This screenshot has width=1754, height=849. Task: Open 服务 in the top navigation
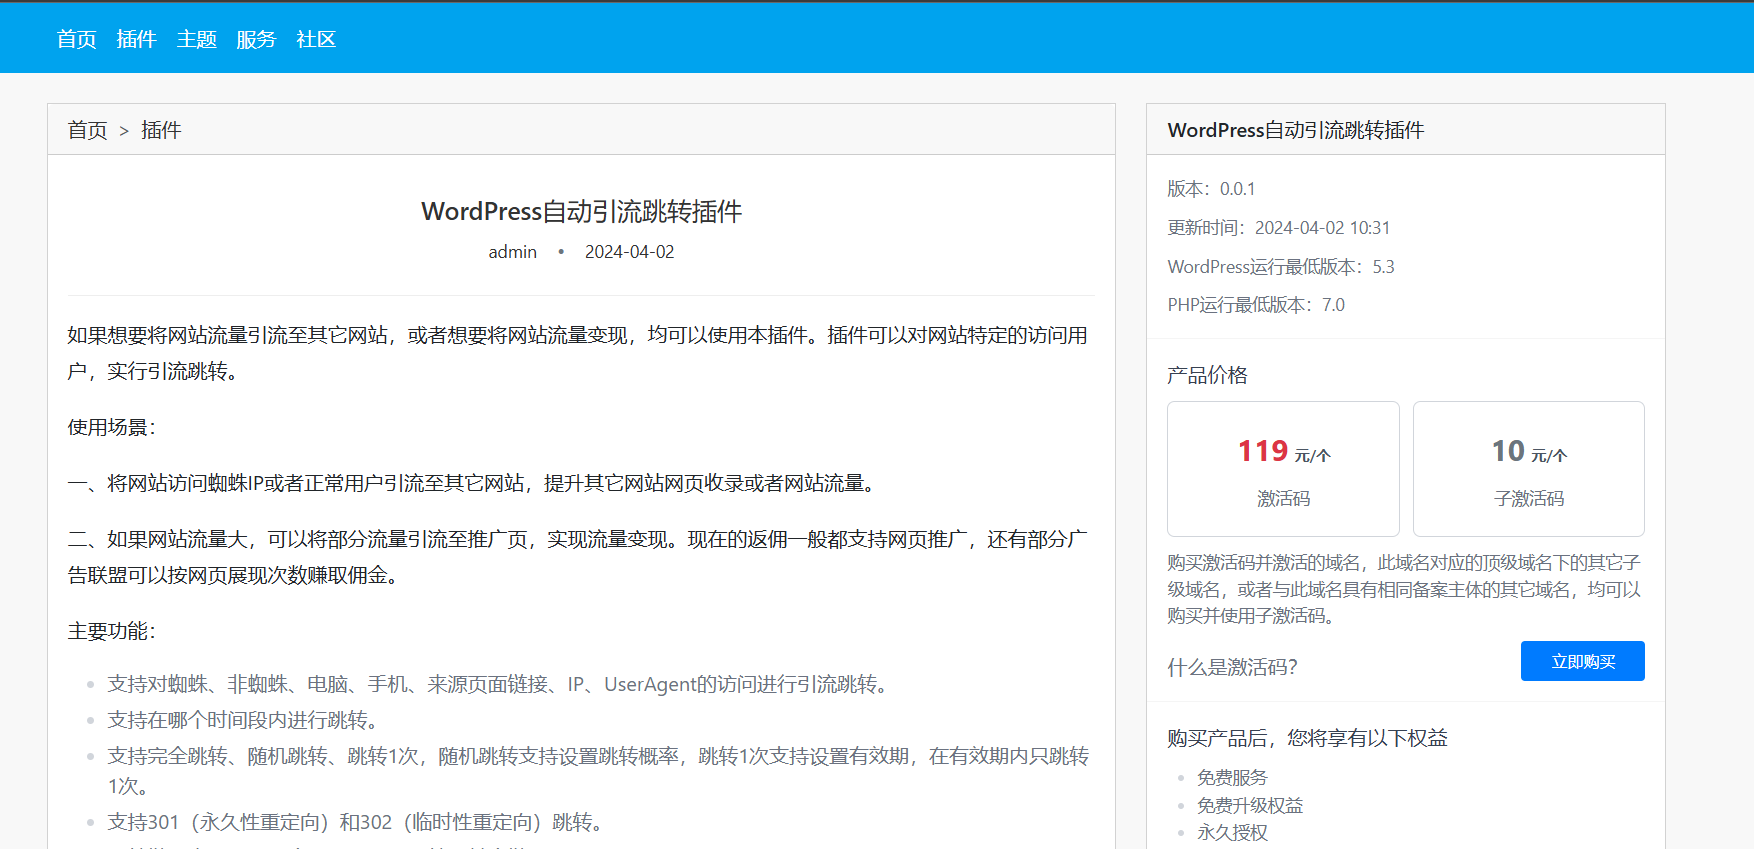256,39
